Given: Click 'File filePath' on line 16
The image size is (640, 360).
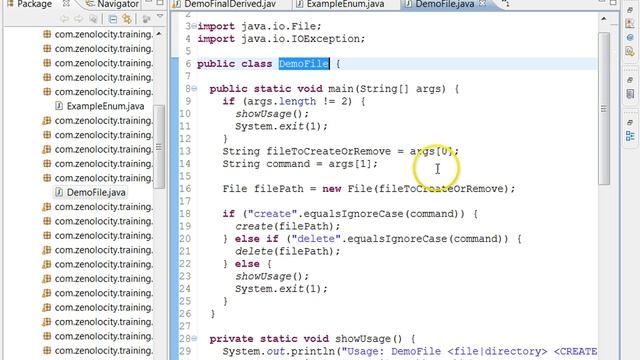Looking at the screenshot, I should (x=263, y=189).
